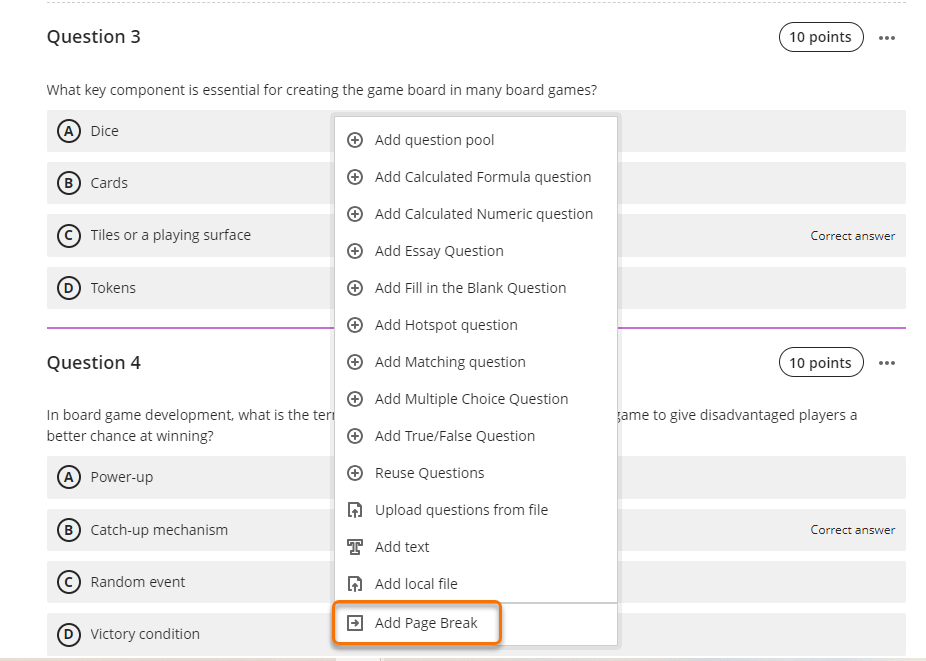Choose Add Matching question from menu
This screenshot has width=926, height=661.
coord(450,362)
